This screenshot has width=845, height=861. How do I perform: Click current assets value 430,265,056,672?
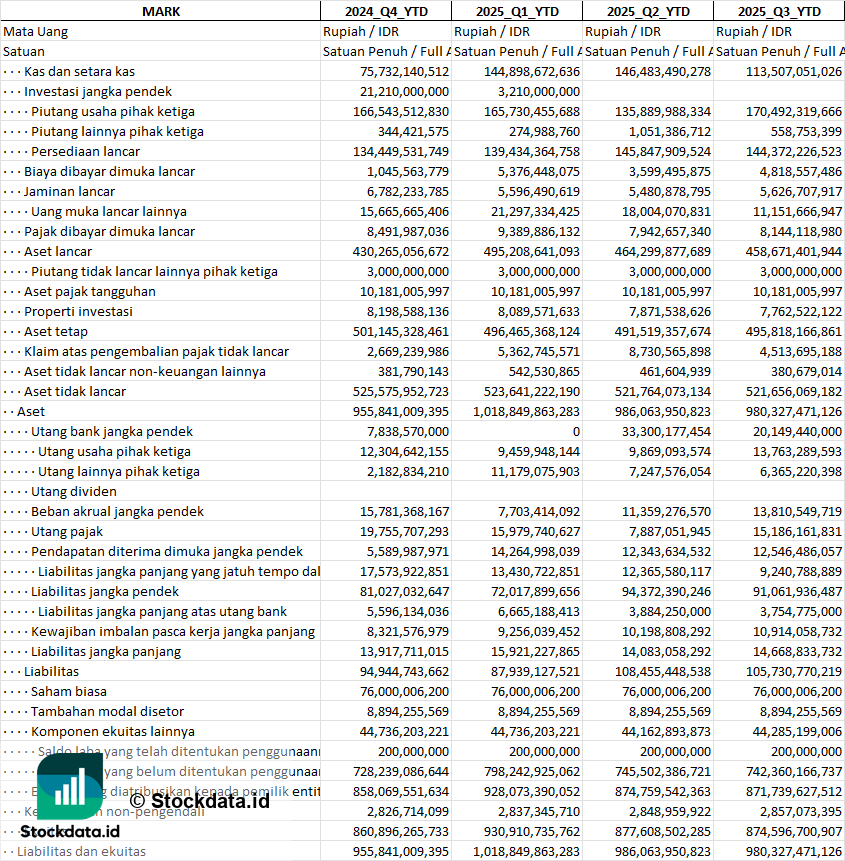(401, 251)
